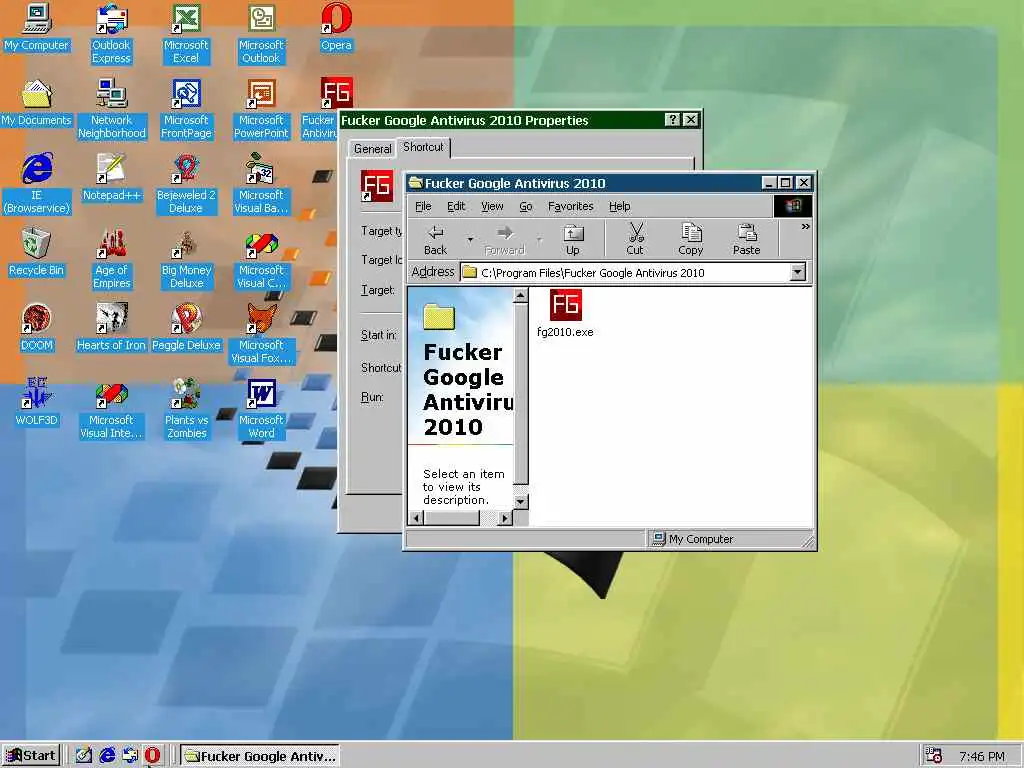Screen dimensions: 1024x768
Task: Expand the Back history dropdown arrow
Action: pyautogui.click(x=470, y=240)
